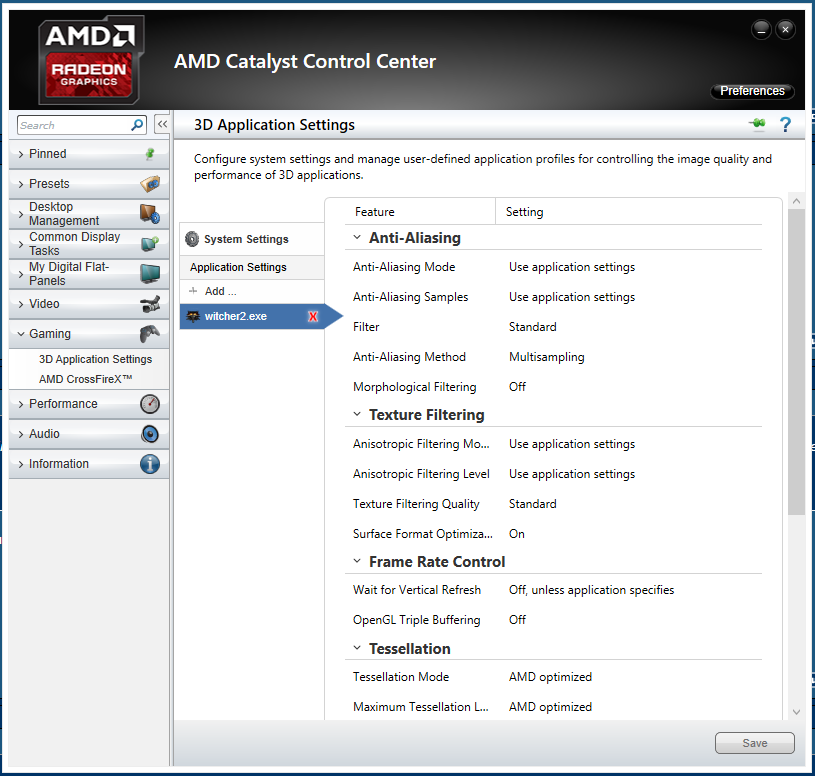The image size is (815, 776).
Task: Change Anti-Aliasing Method Multisampling value
Action: pos(546,357)
